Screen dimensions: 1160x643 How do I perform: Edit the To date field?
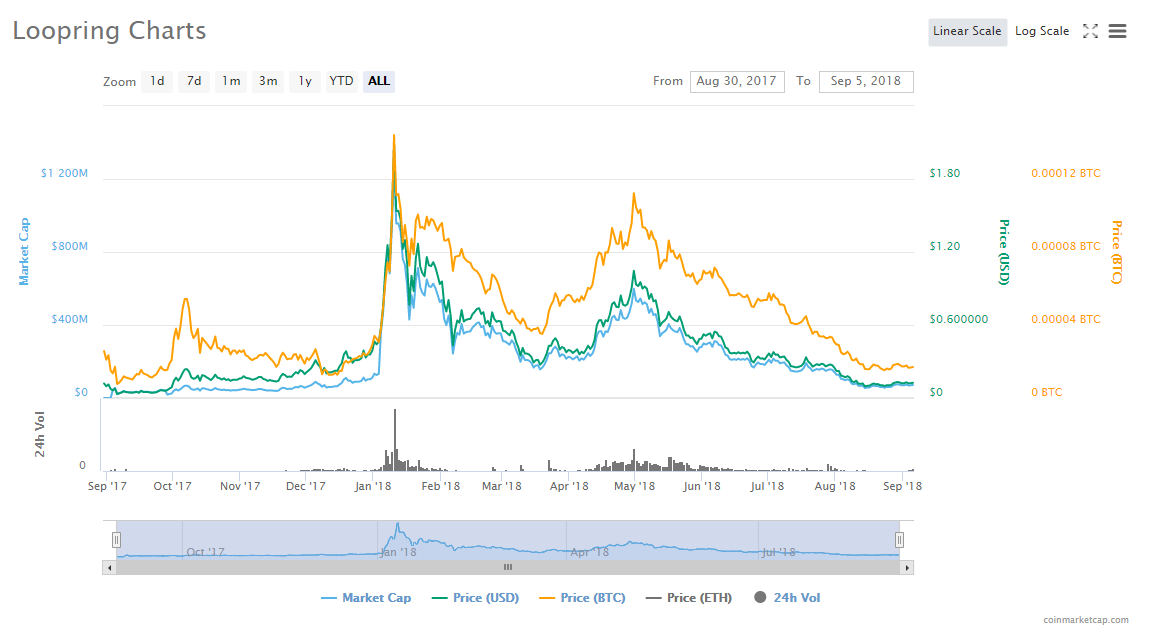(x=866, y=81)
